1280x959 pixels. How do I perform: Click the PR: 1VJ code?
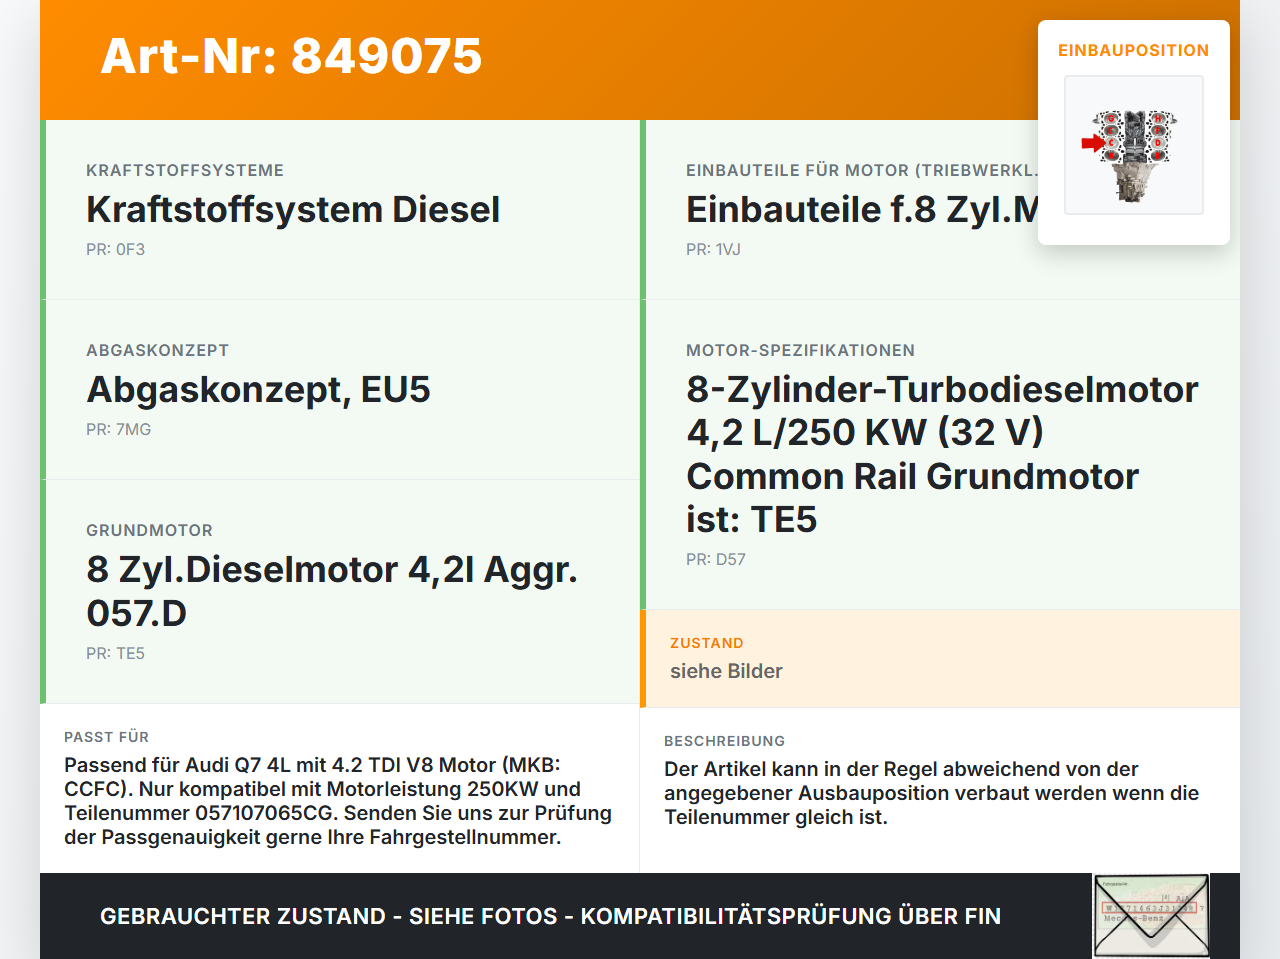713,250
